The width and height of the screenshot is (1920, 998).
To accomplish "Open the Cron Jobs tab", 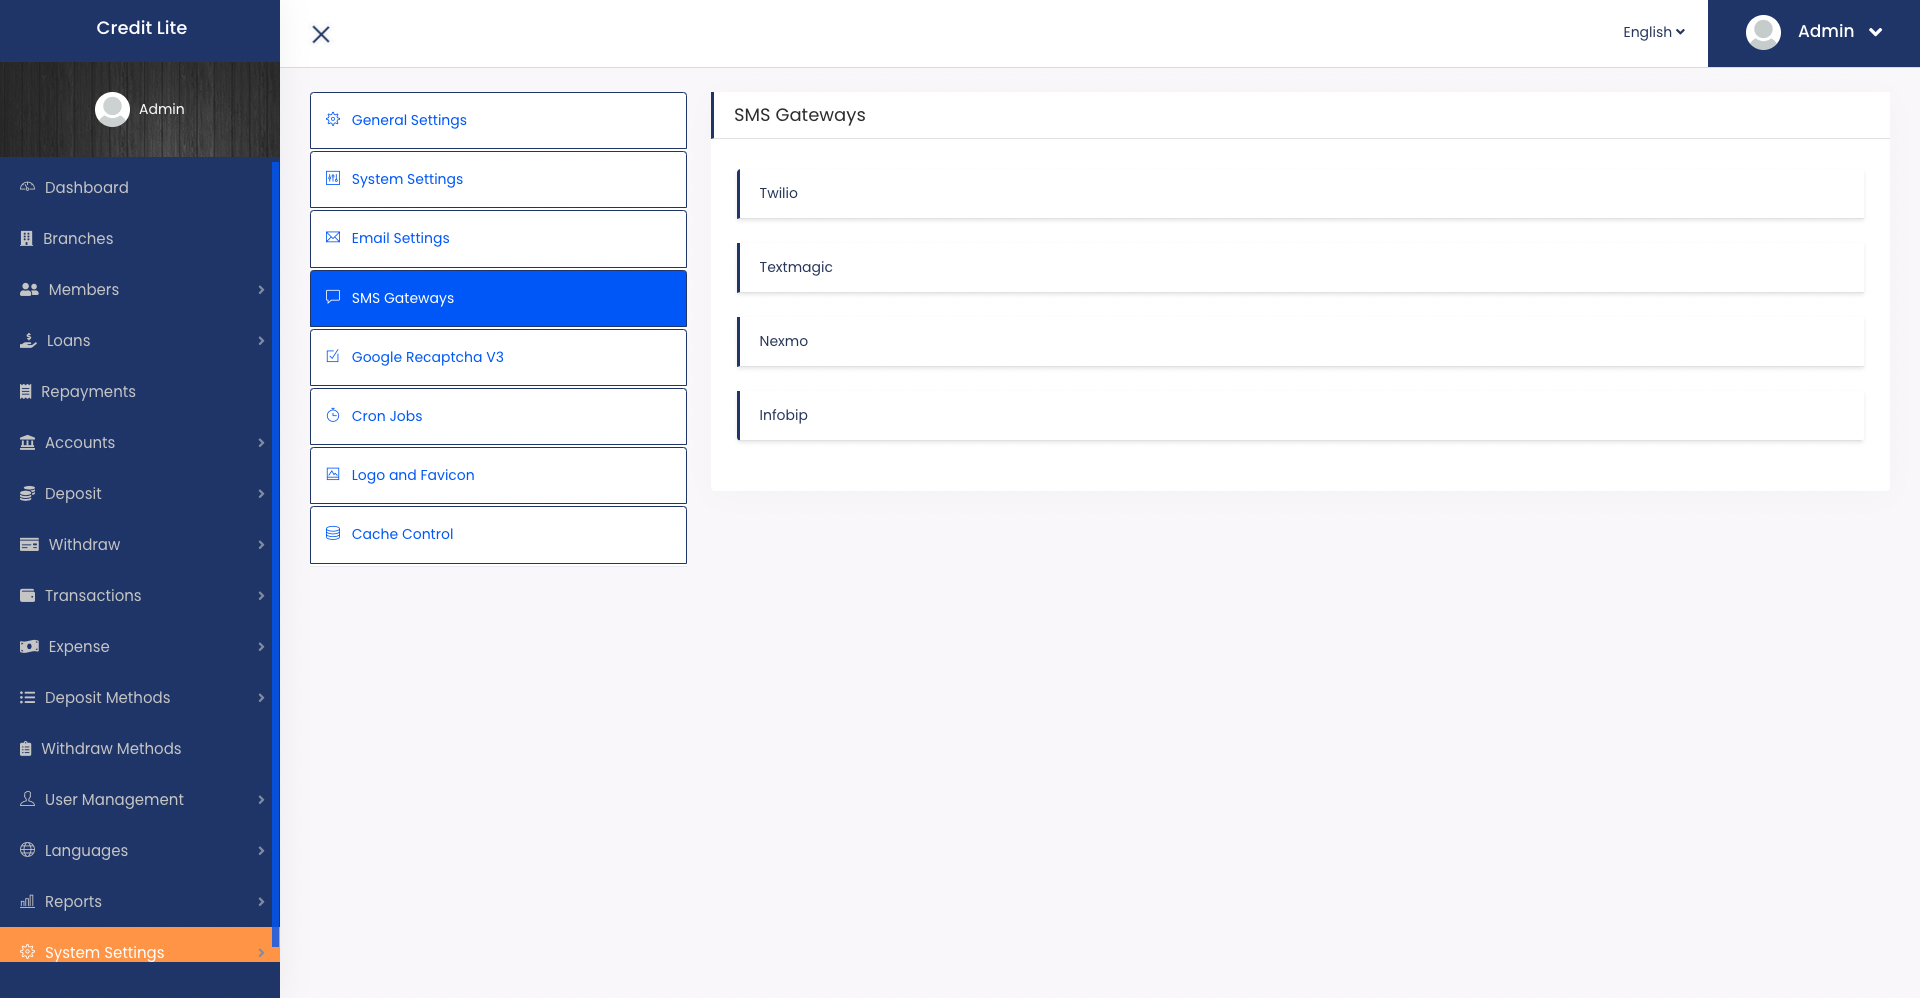I will click(x=498, y=416).
